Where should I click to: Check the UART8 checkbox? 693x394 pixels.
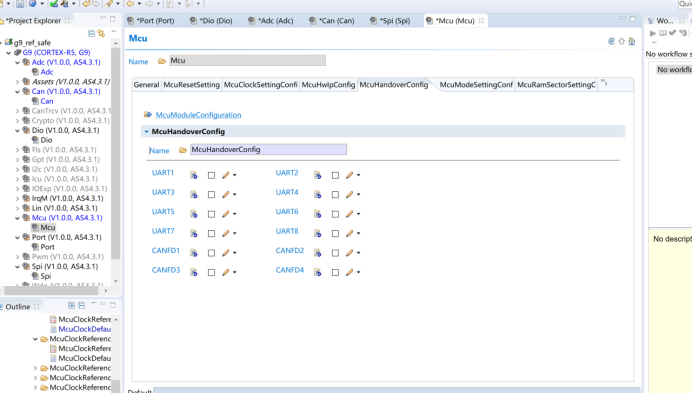(x=335, y=234)
